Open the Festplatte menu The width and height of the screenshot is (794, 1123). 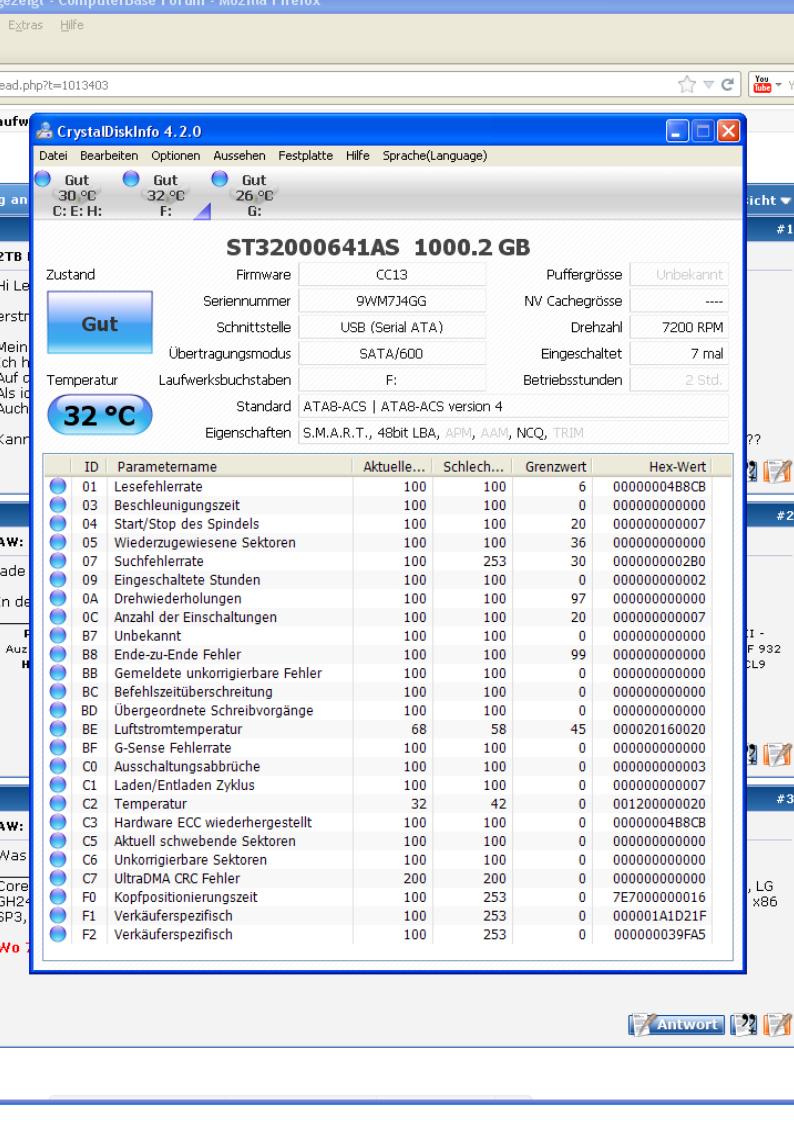306,155
